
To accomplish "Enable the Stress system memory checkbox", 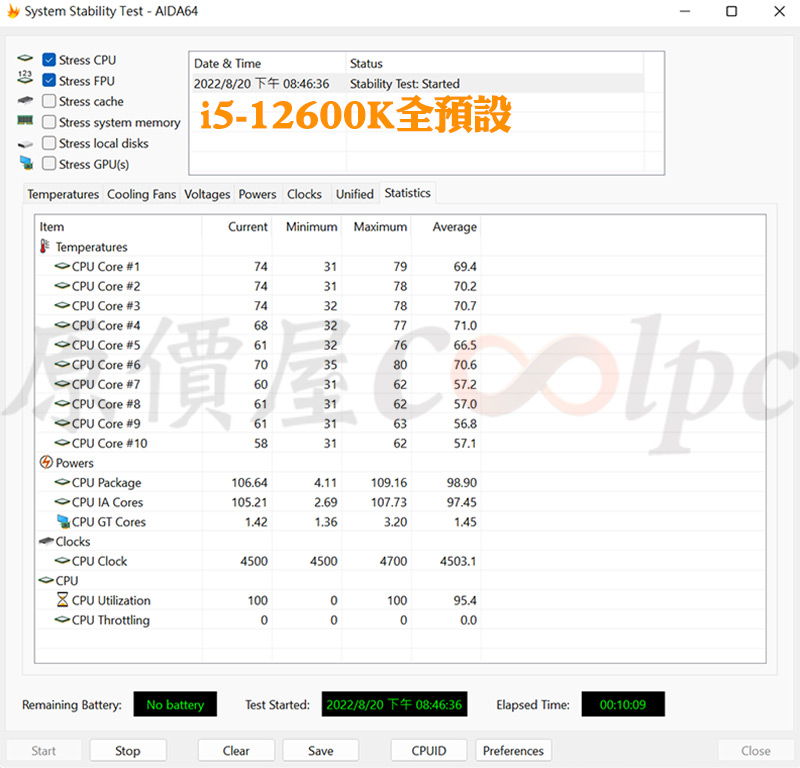I will coord(49,122).
